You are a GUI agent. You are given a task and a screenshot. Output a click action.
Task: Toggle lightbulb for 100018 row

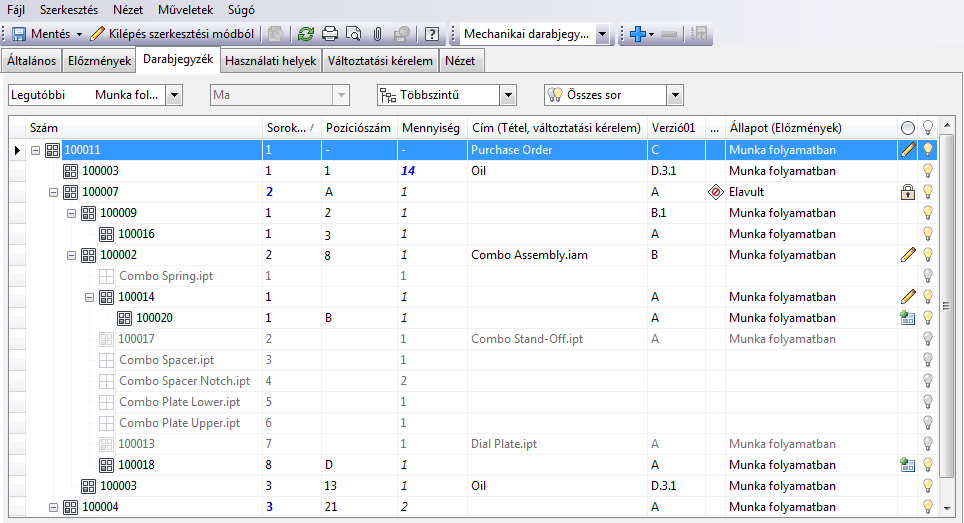[x=928, y=465]
